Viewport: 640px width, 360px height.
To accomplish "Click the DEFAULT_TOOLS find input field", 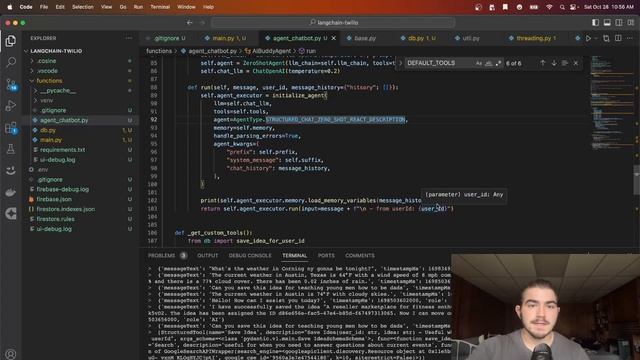I will click(439, 63).
